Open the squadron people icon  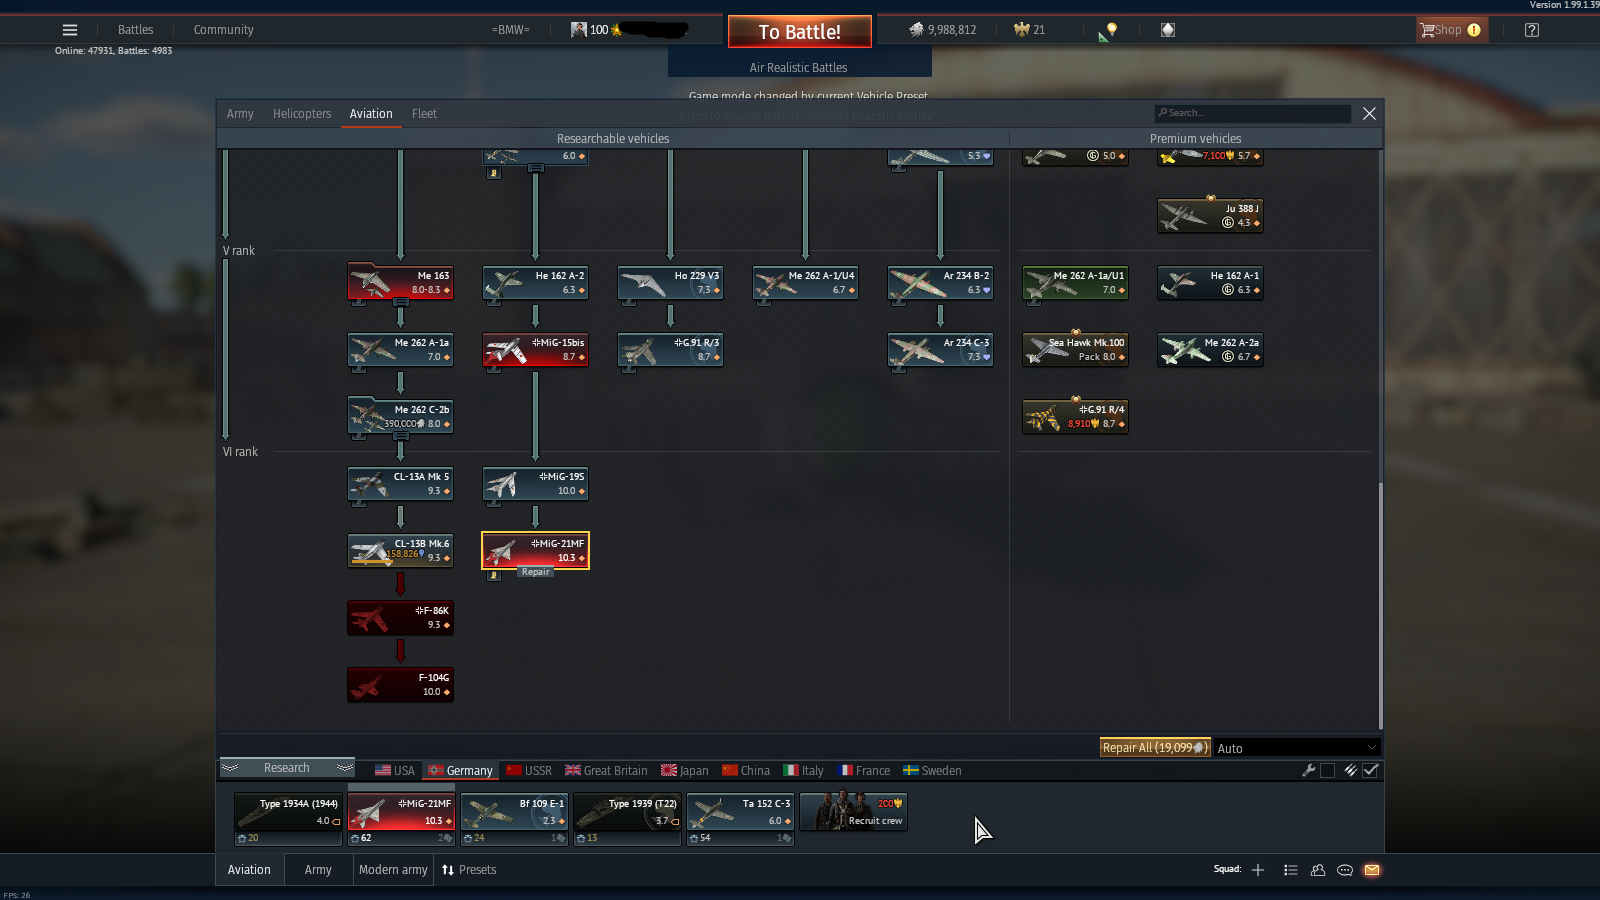point(1318,870)
